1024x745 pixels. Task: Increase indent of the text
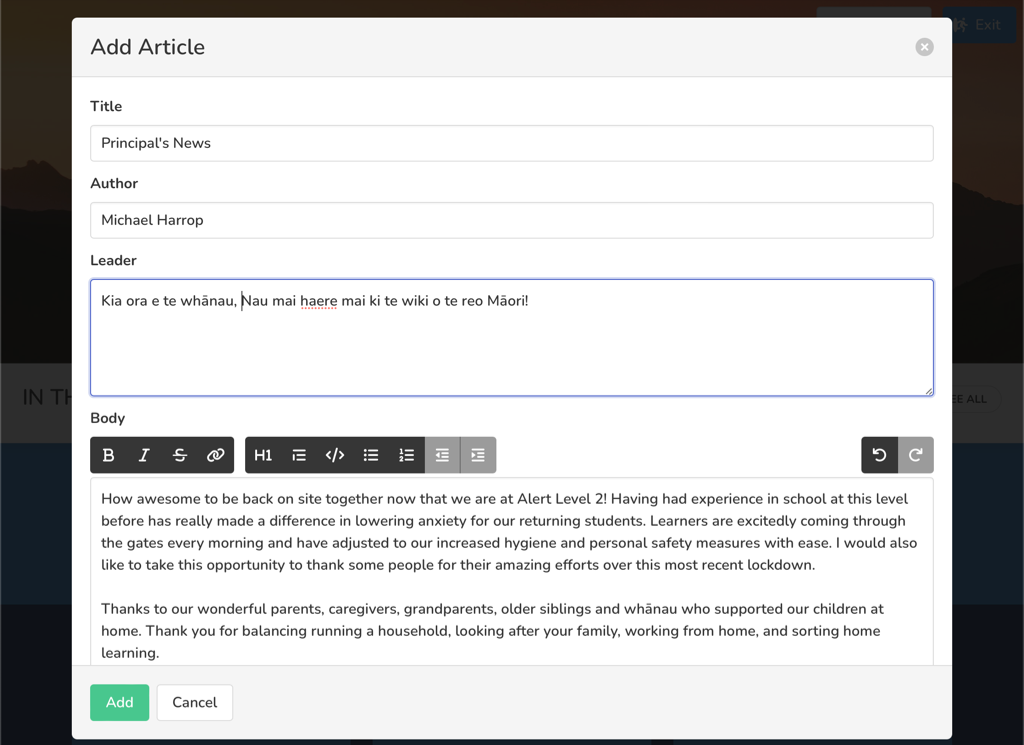(x=477, y=455)
